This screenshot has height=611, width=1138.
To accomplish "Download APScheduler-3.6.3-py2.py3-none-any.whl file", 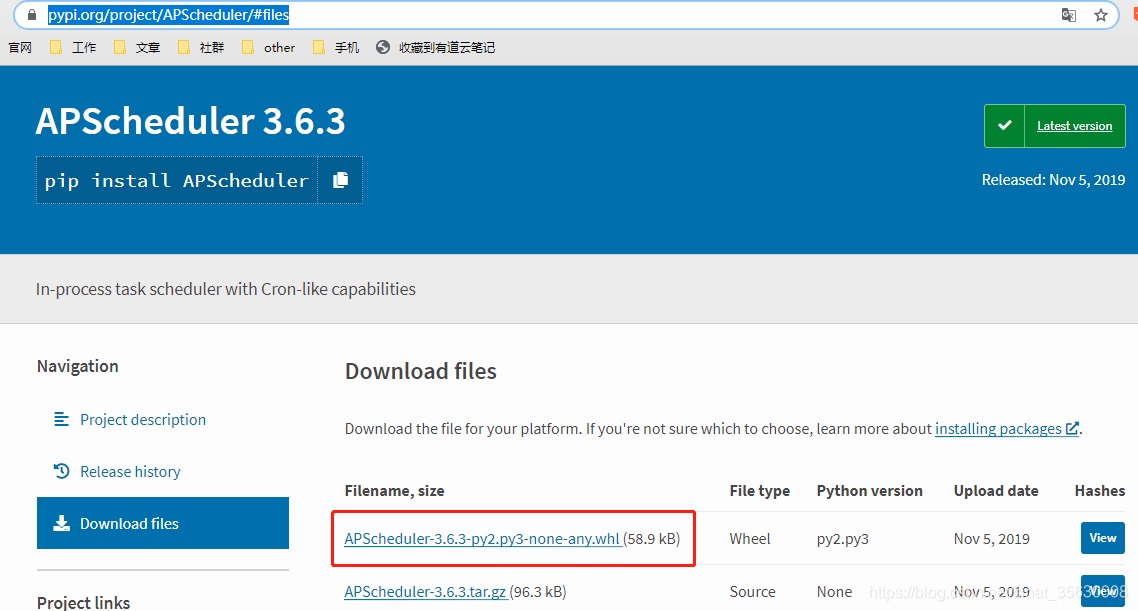I will [x=482, y=538].
